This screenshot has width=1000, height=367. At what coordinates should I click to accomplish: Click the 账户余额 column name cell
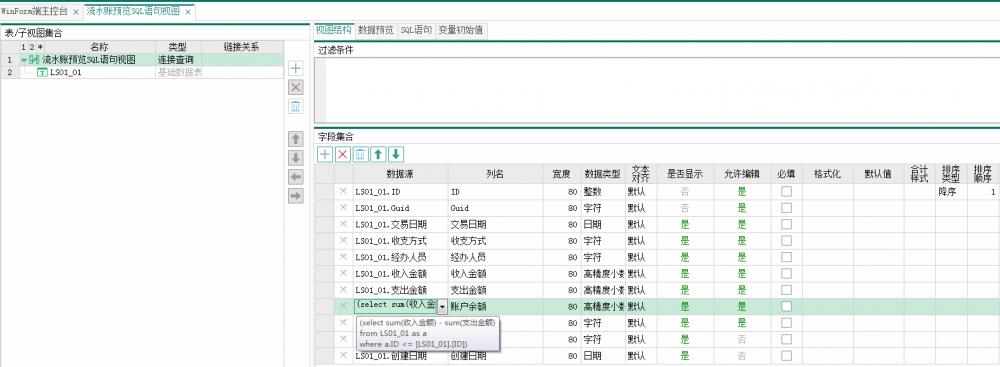coord(496,306)
